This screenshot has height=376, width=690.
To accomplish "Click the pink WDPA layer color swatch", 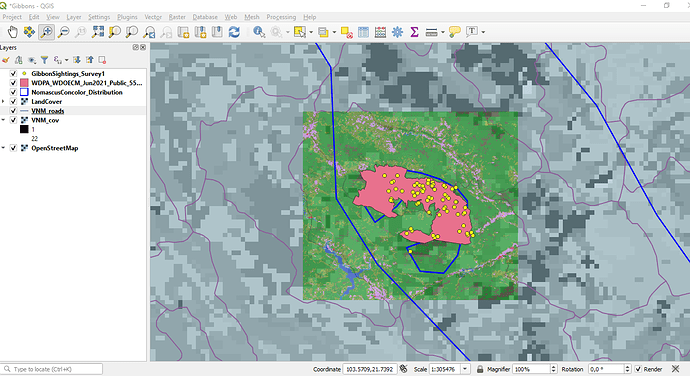I will [24, 83].
